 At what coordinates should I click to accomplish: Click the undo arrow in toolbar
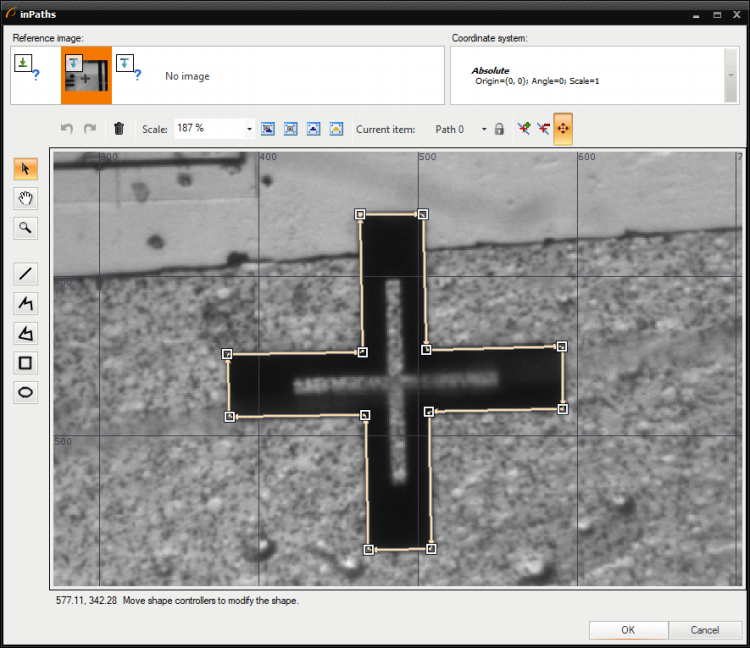(x=67, y=129)
